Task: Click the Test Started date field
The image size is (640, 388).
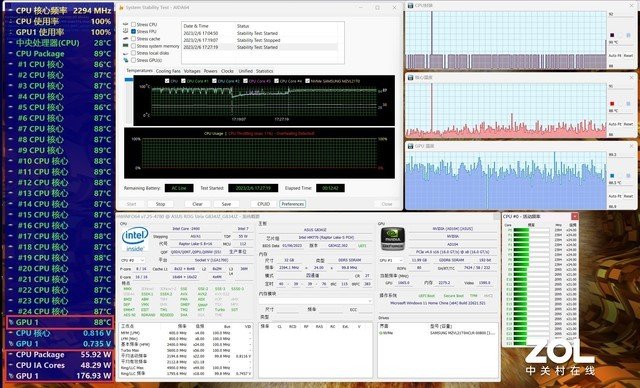Action: coord(253,188)
